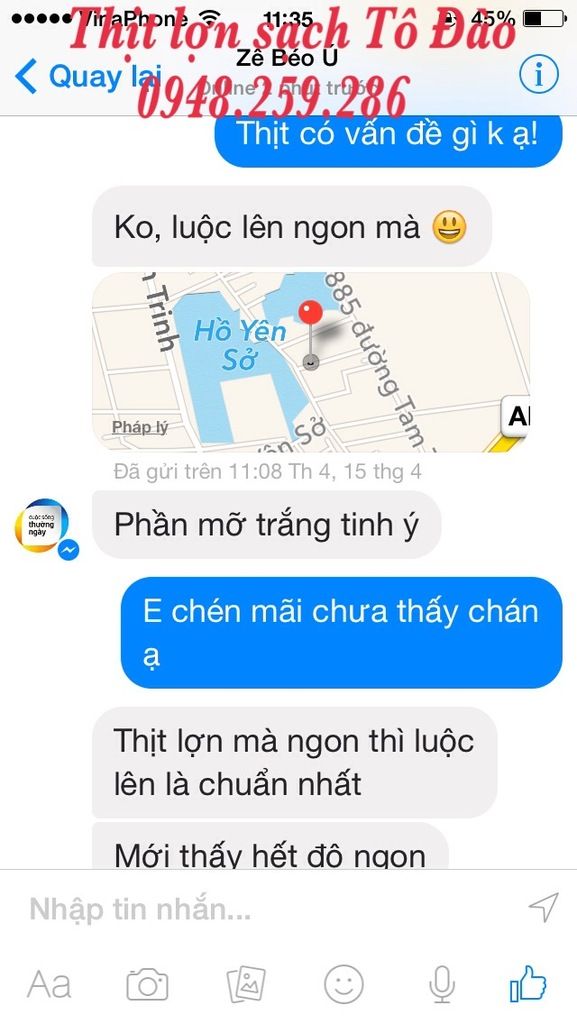Tap the 'Thịt lợn mà ngon thì luộc' message
577x1024 pixels.
[294, 762]
